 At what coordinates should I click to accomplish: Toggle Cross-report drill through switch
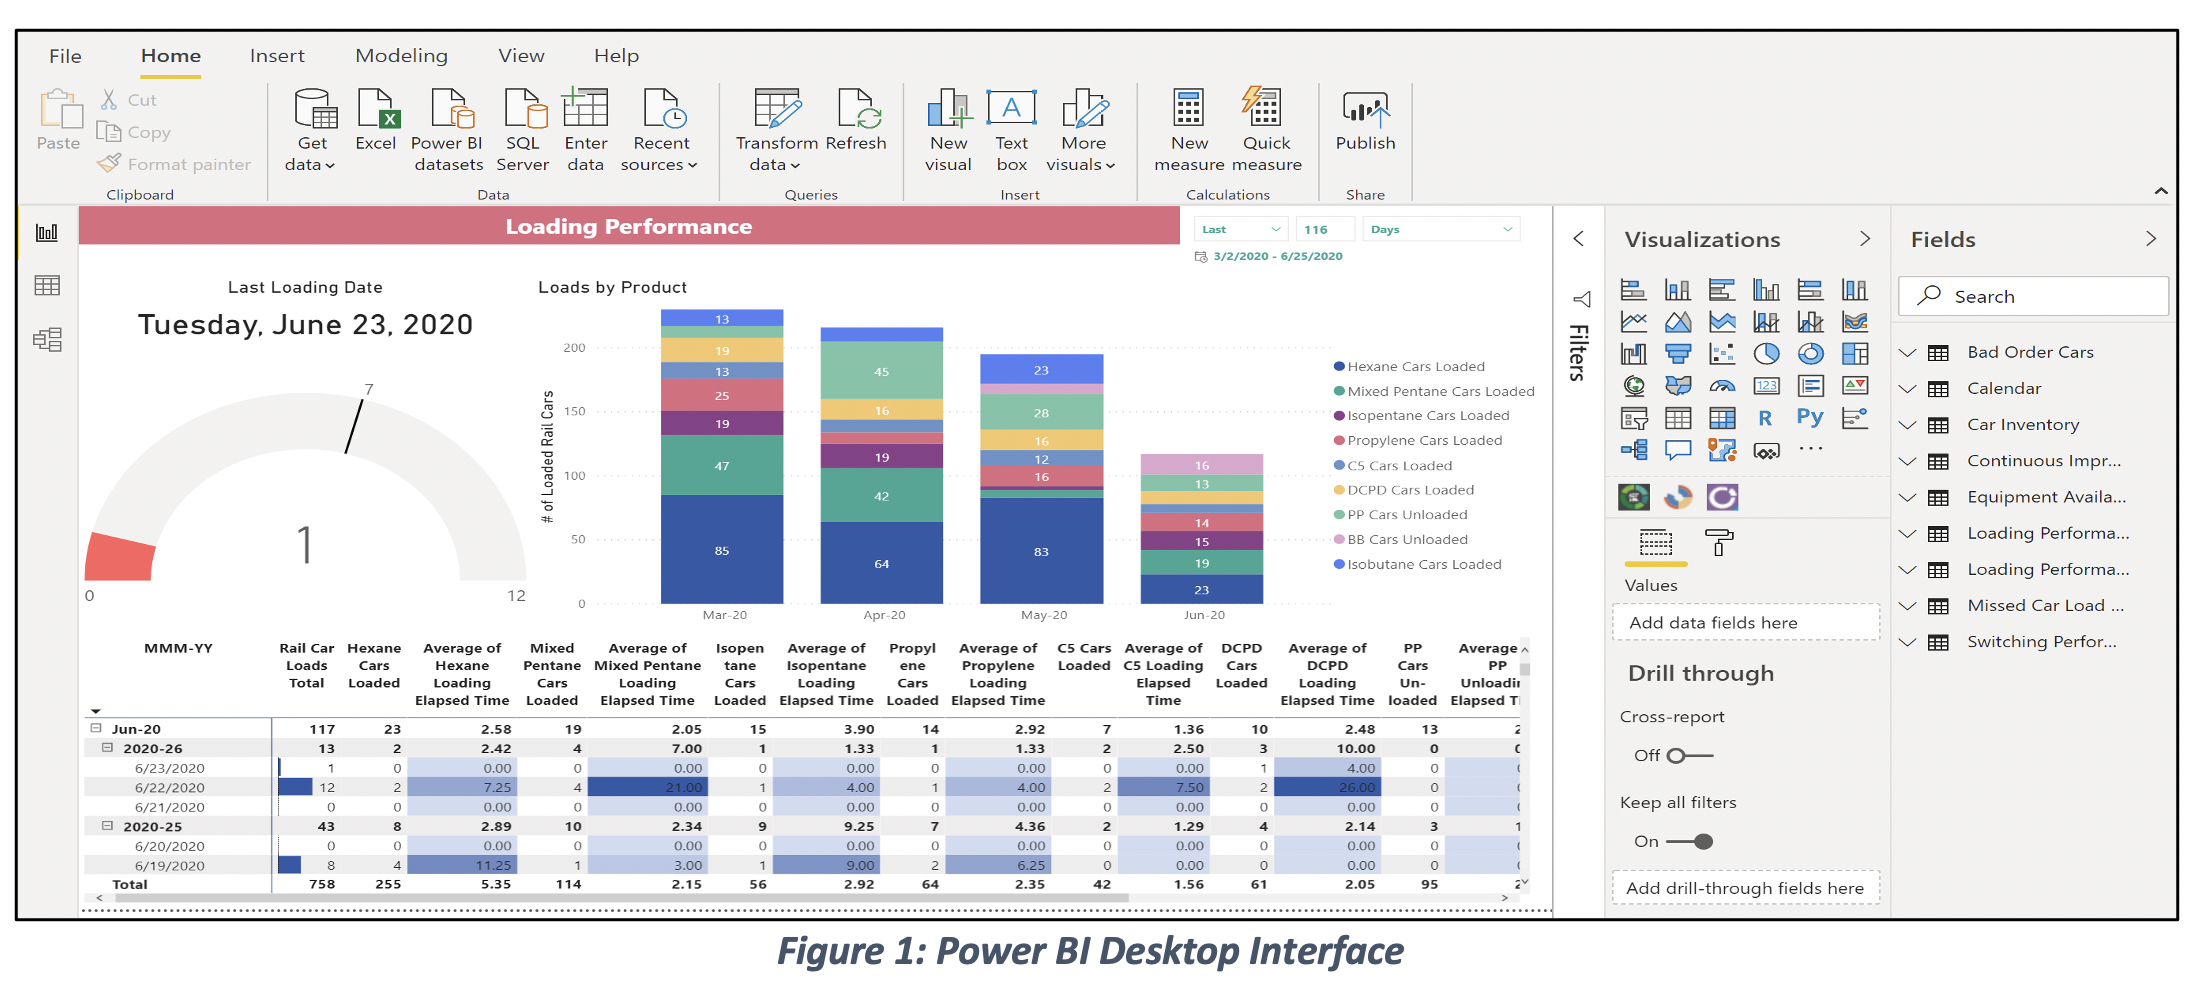point(1689,756)
